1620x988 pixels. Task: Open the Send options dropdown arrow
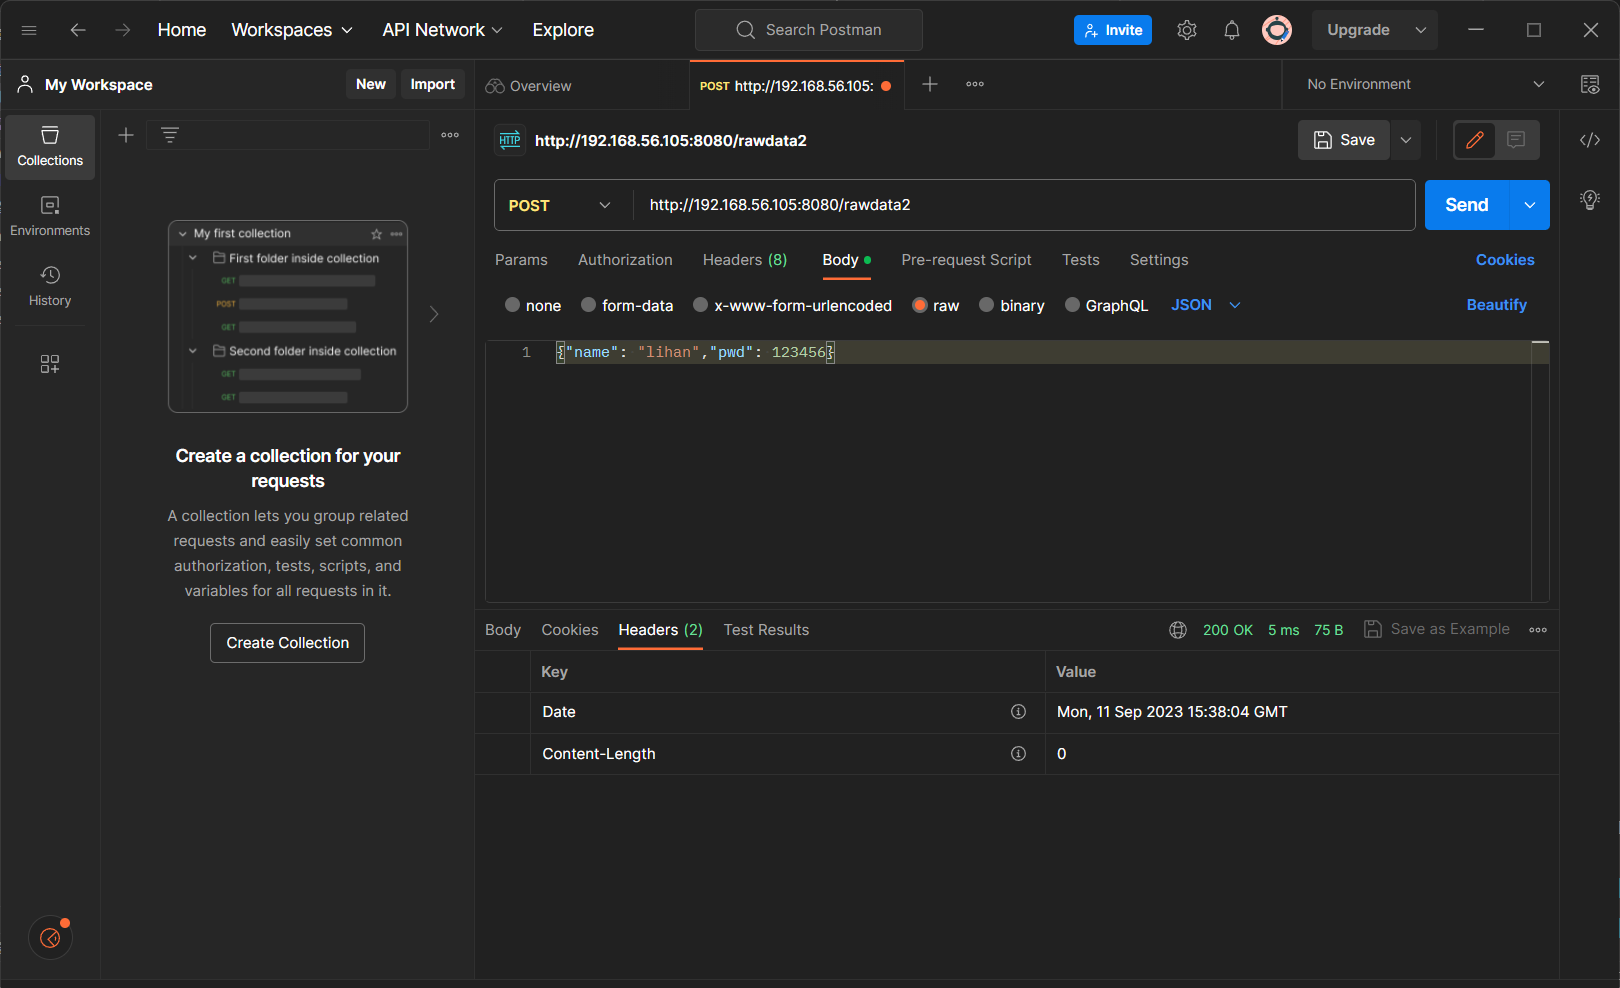[1530, 205]
